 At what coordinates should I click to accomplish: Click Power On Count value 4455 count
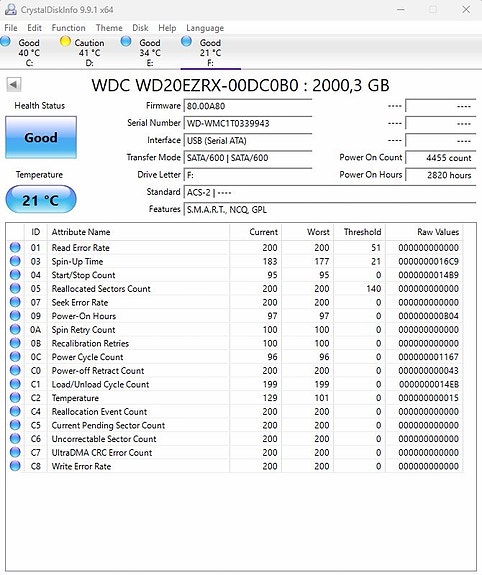441,158
